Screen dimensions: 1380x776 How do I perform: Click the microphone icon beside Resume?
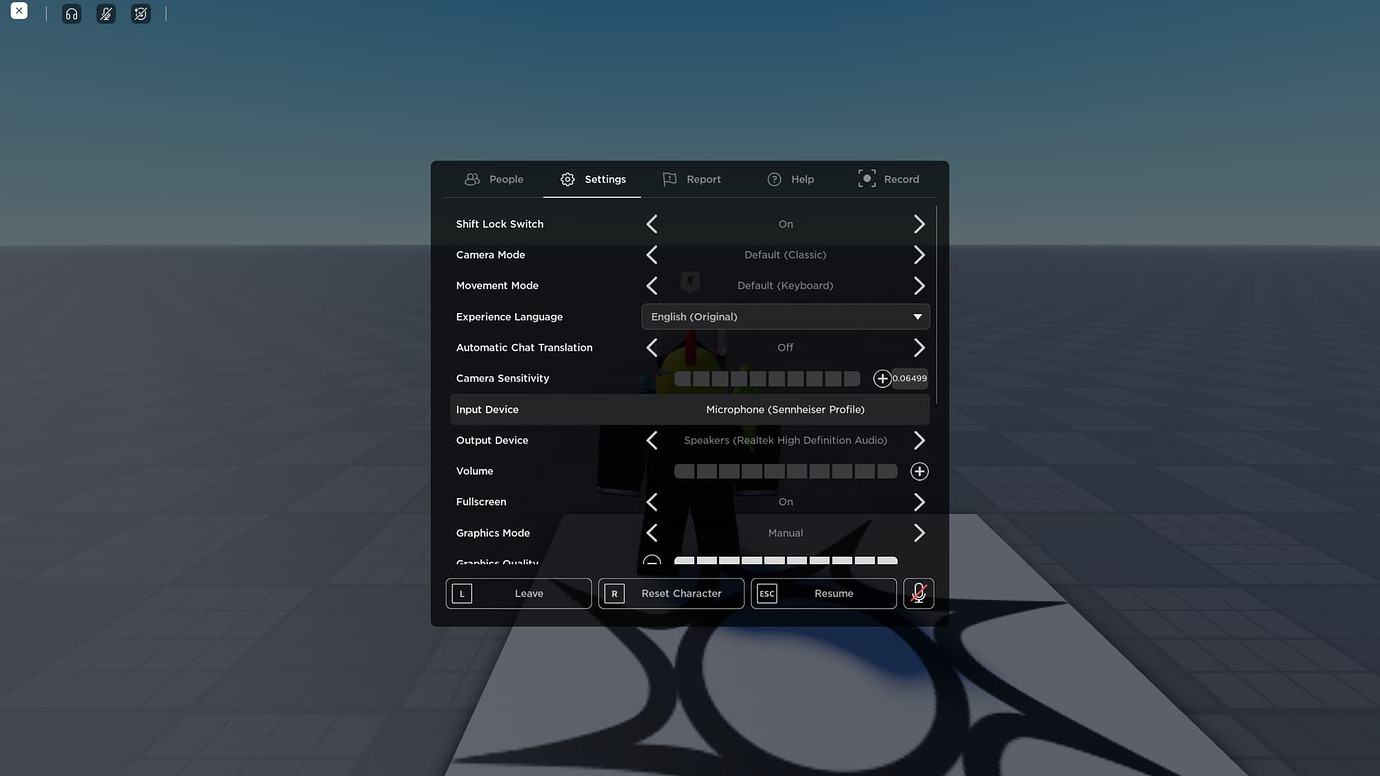tap(918, 592)
